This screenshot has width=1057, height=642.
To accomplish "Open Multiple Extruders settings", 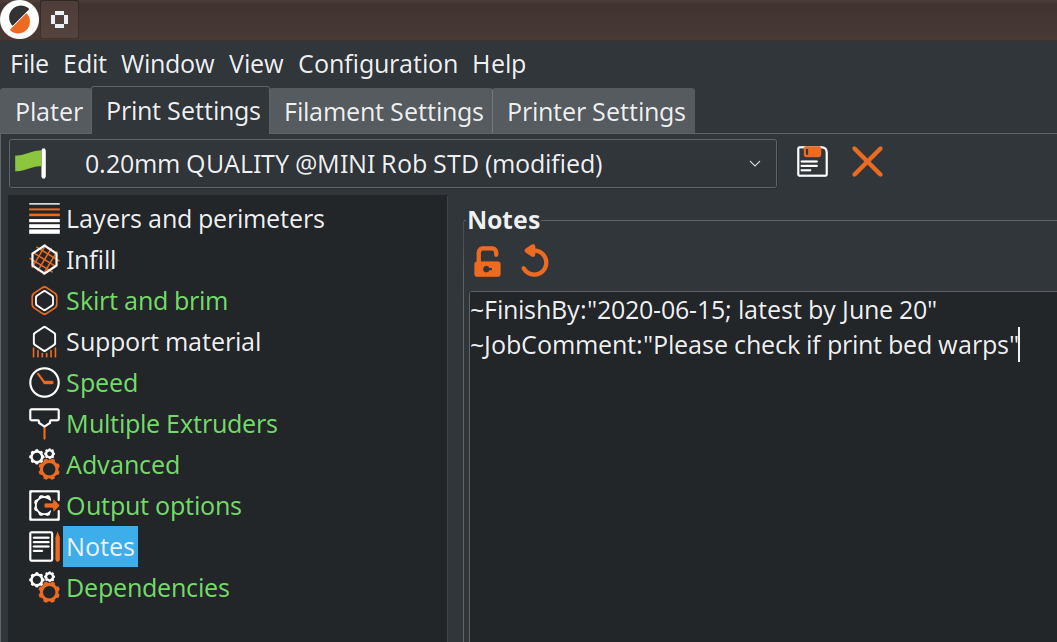I will click(x=172, y=424).
